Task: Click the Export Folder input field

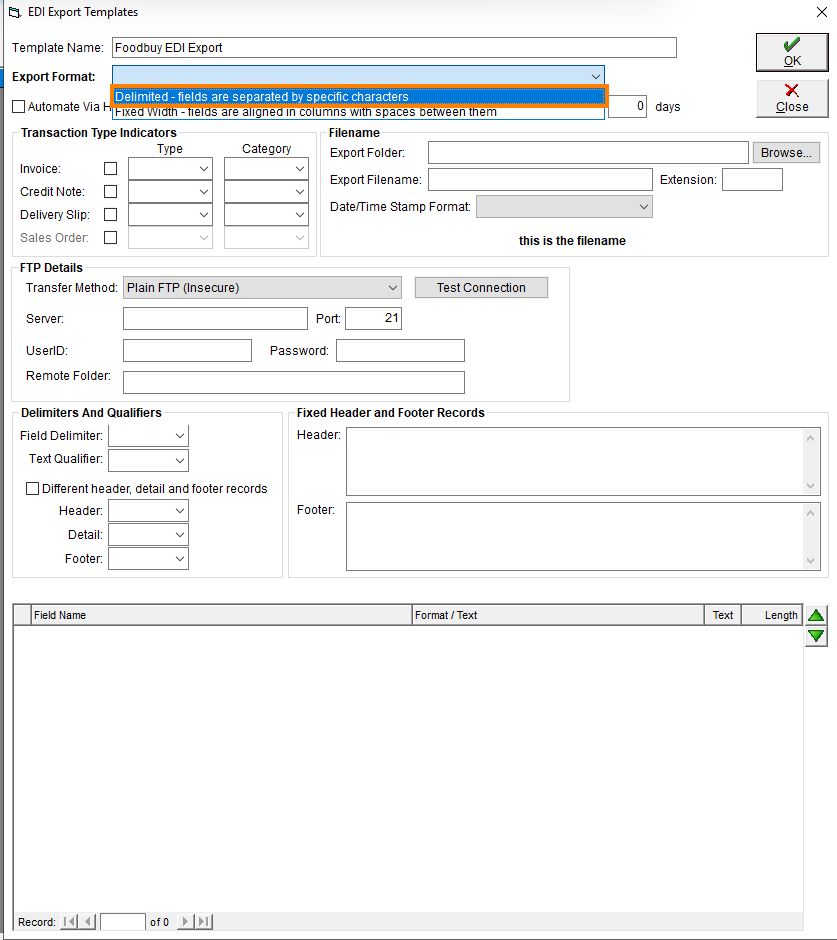Action: [588, 152]
